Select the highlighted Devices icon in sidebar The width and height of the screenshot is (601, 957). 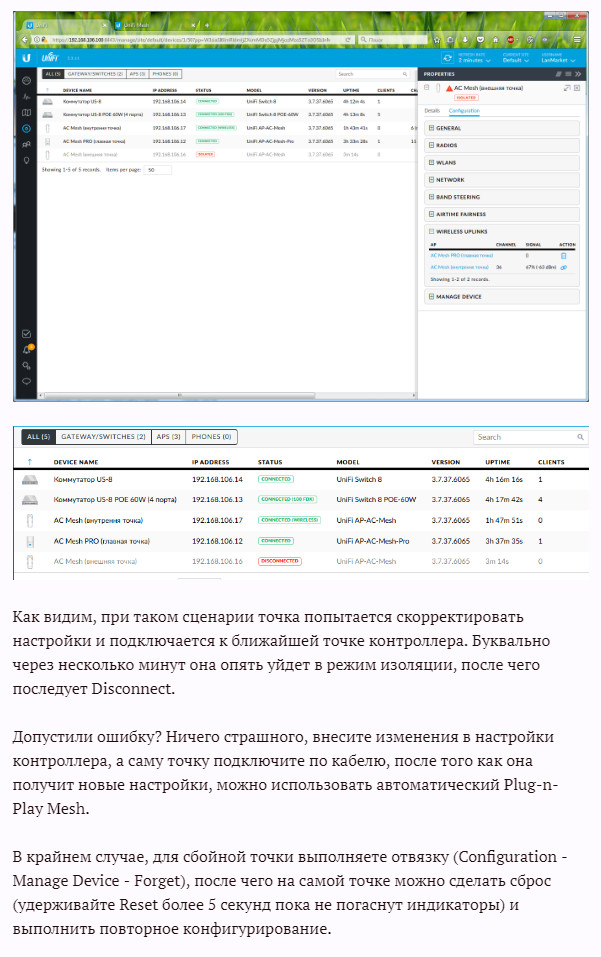click(x=26, y=129)
